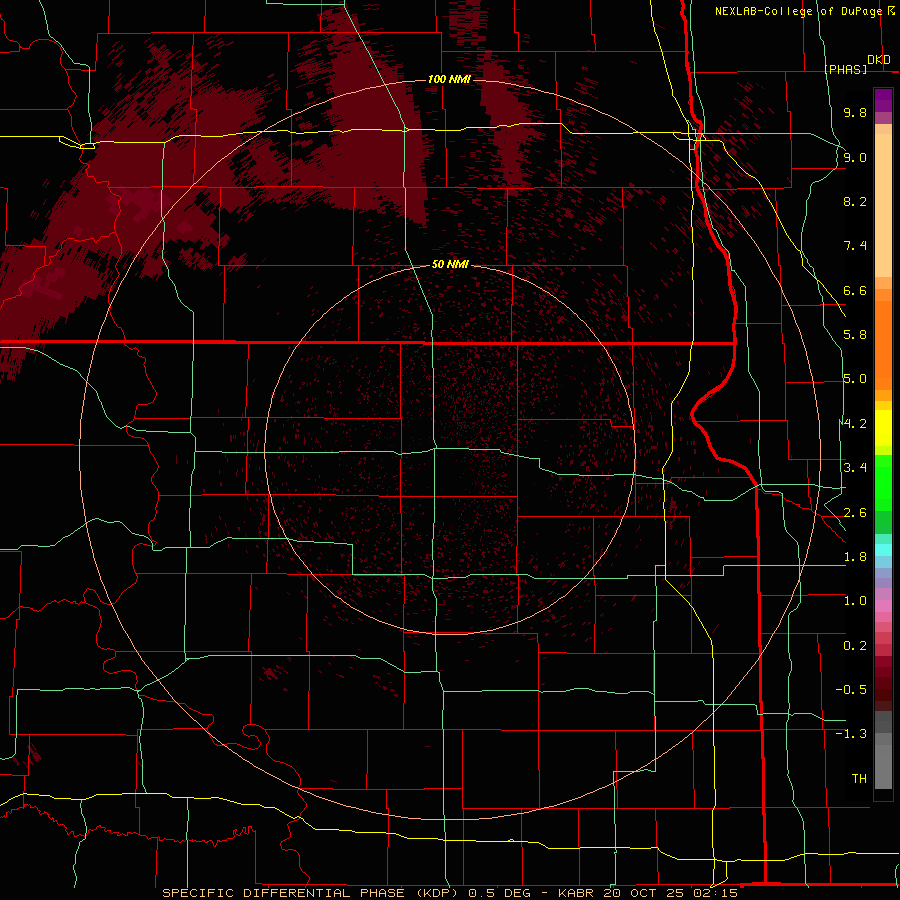
Task: Click the 20 OCT 25 date text
Action: [641, 893]
